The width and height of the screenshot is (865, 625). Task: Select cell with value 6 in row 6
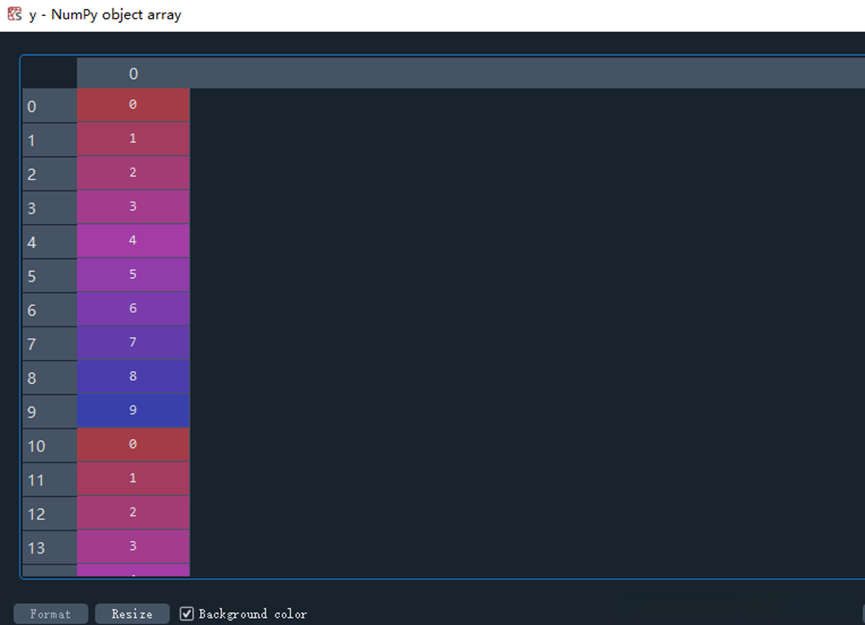[x=133, y=309]
